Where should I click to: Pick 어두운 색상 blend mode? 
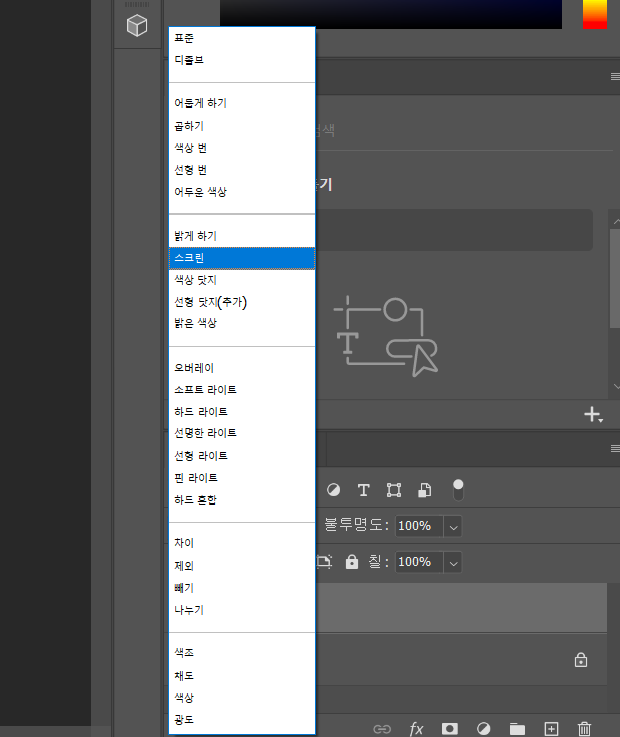coord(242,192)
